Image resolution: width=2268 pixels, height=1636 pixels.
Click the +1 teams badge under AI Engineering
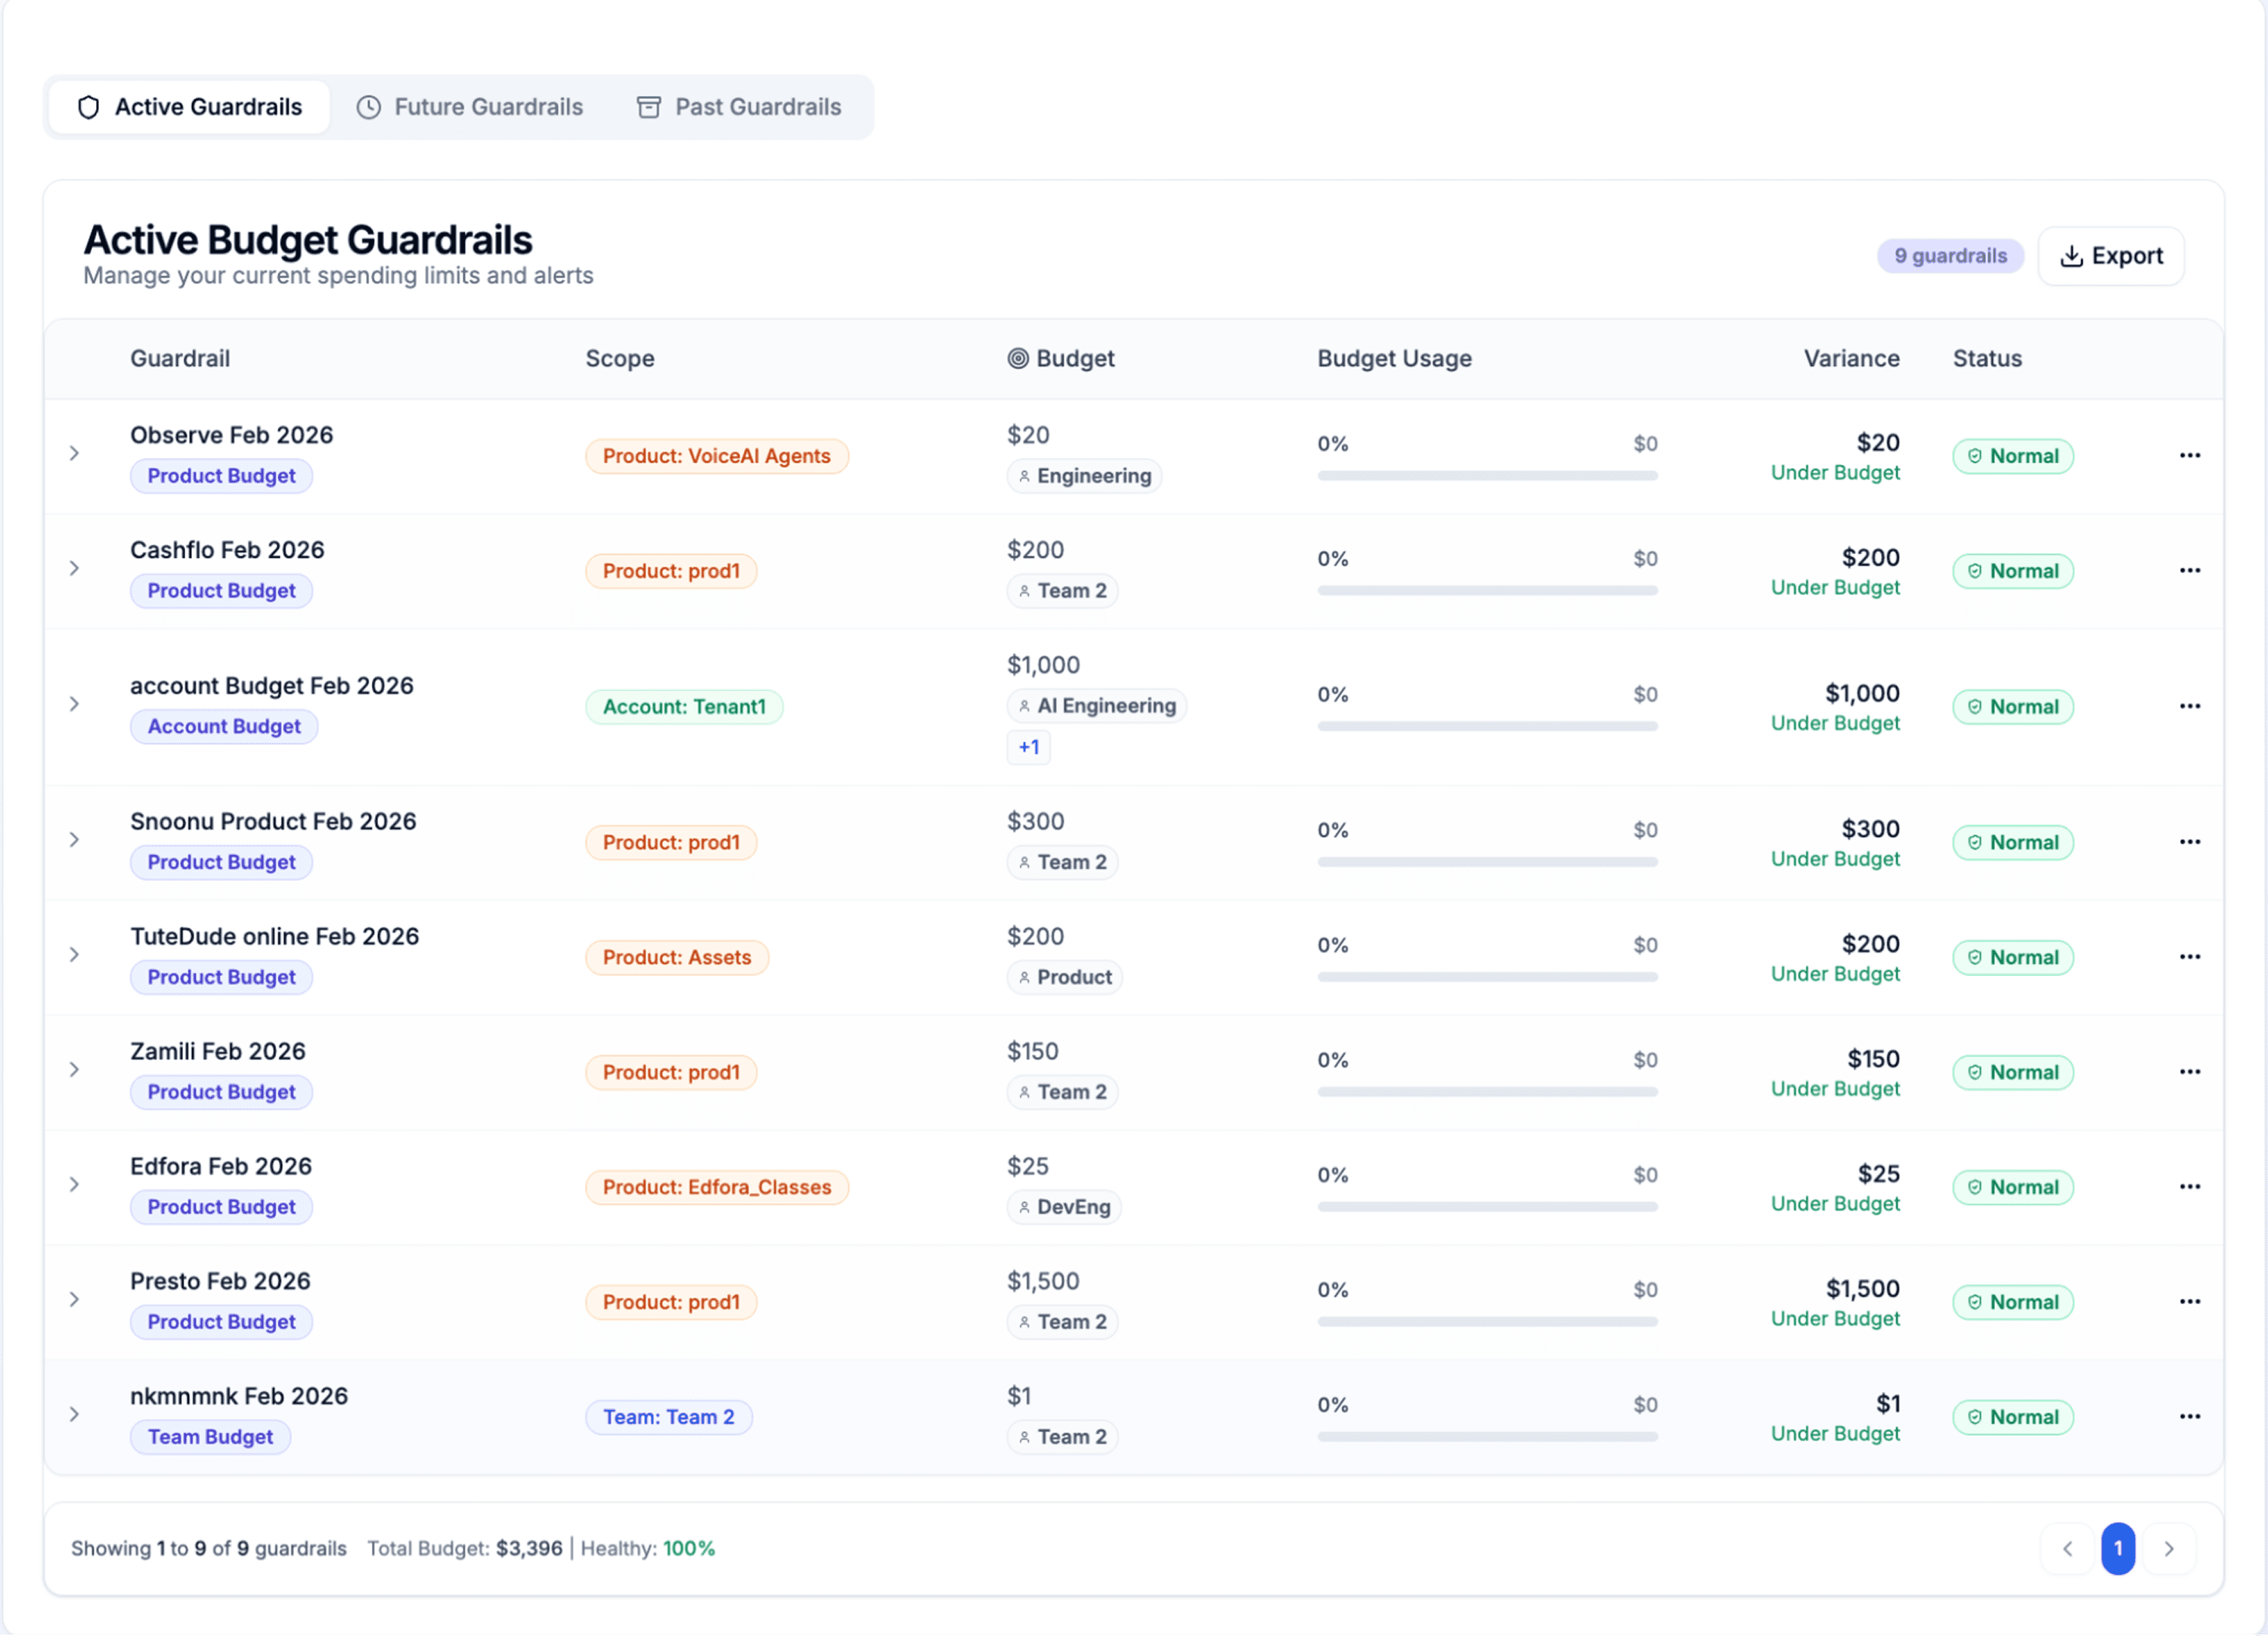click(1028, 748)
